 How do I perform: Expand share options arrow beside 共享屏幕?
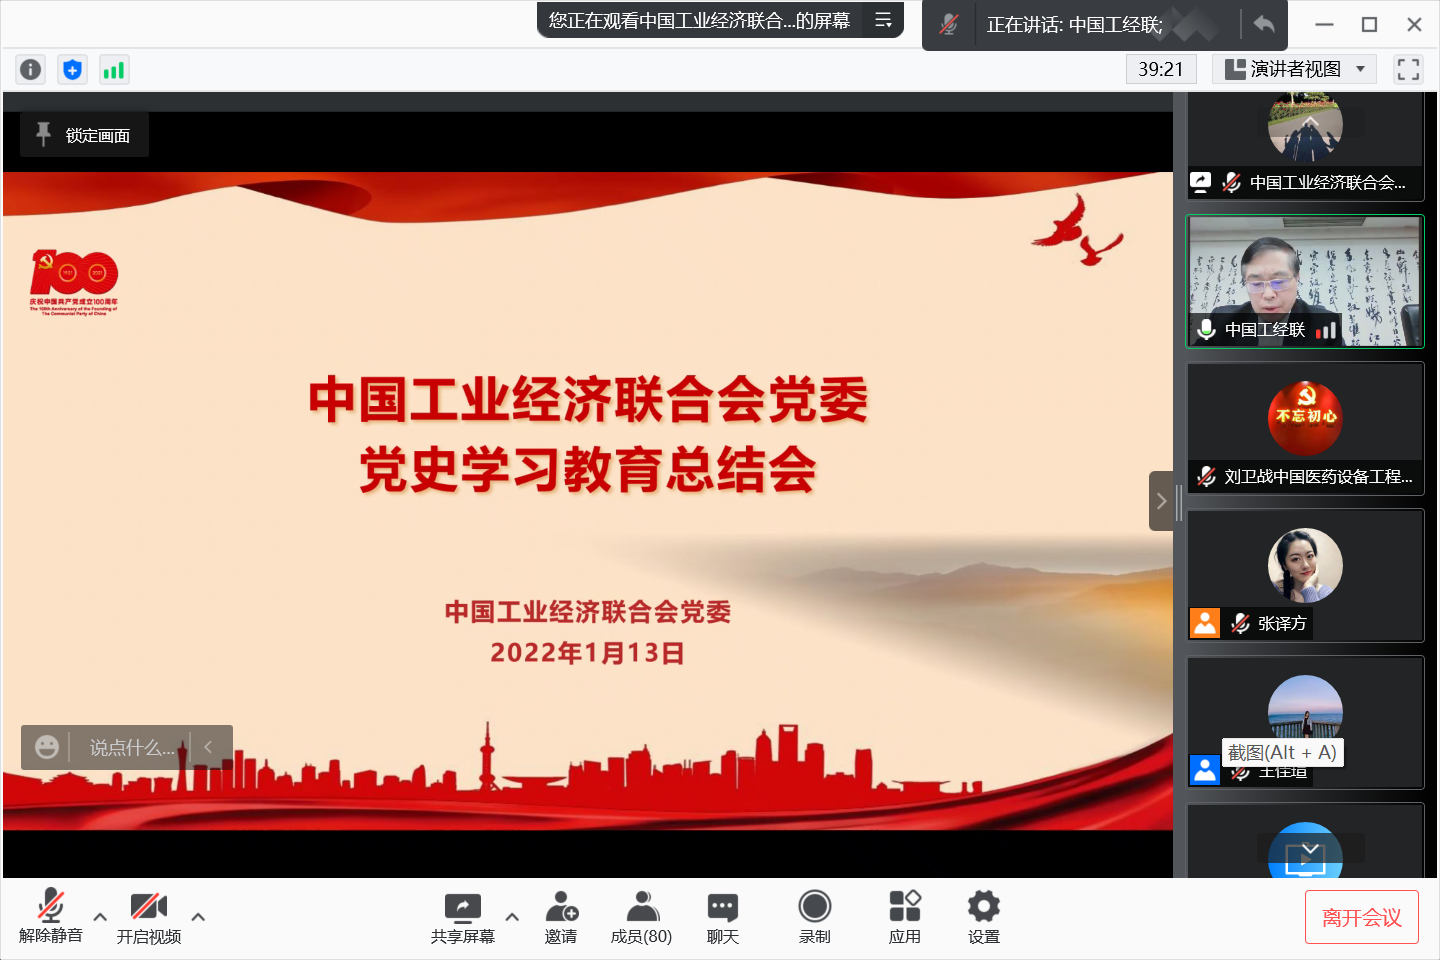(512, 916)
